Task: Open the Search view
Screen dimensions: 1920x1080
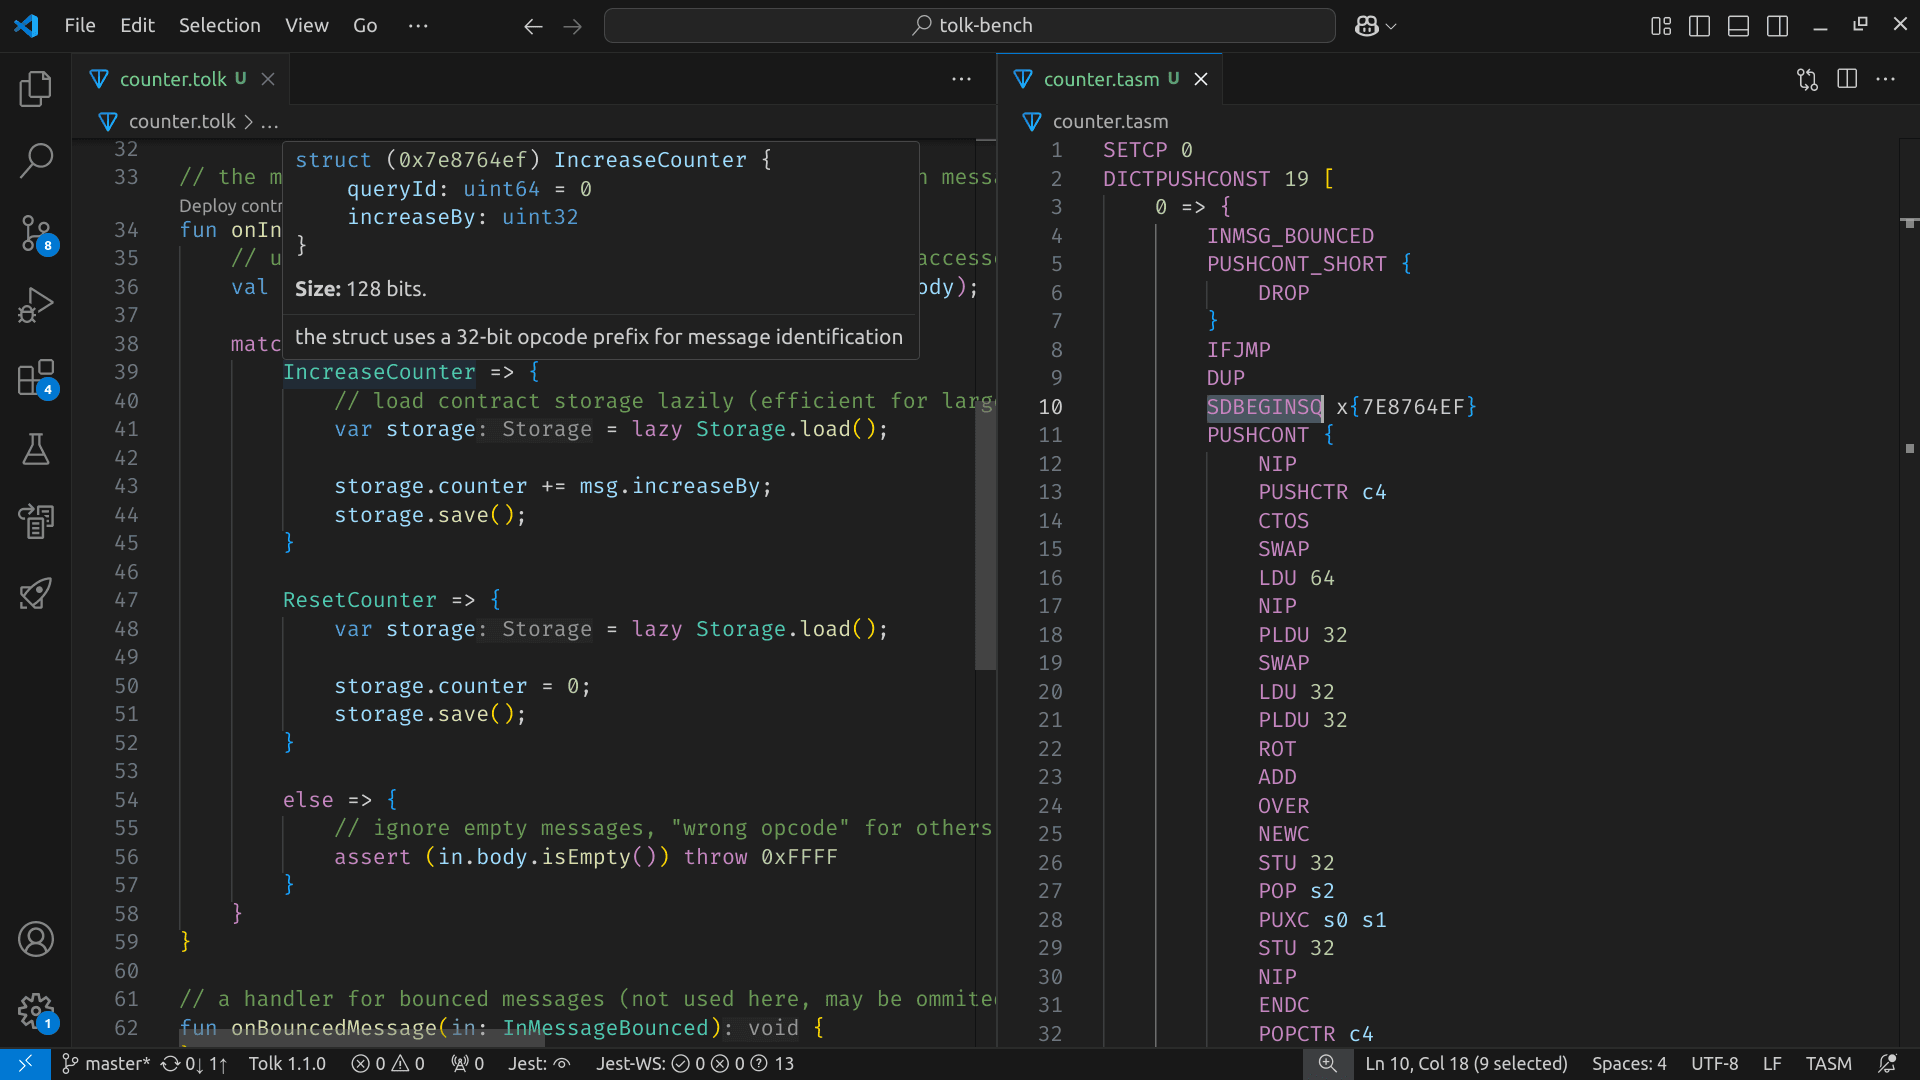Action: [x=36, y=161]
